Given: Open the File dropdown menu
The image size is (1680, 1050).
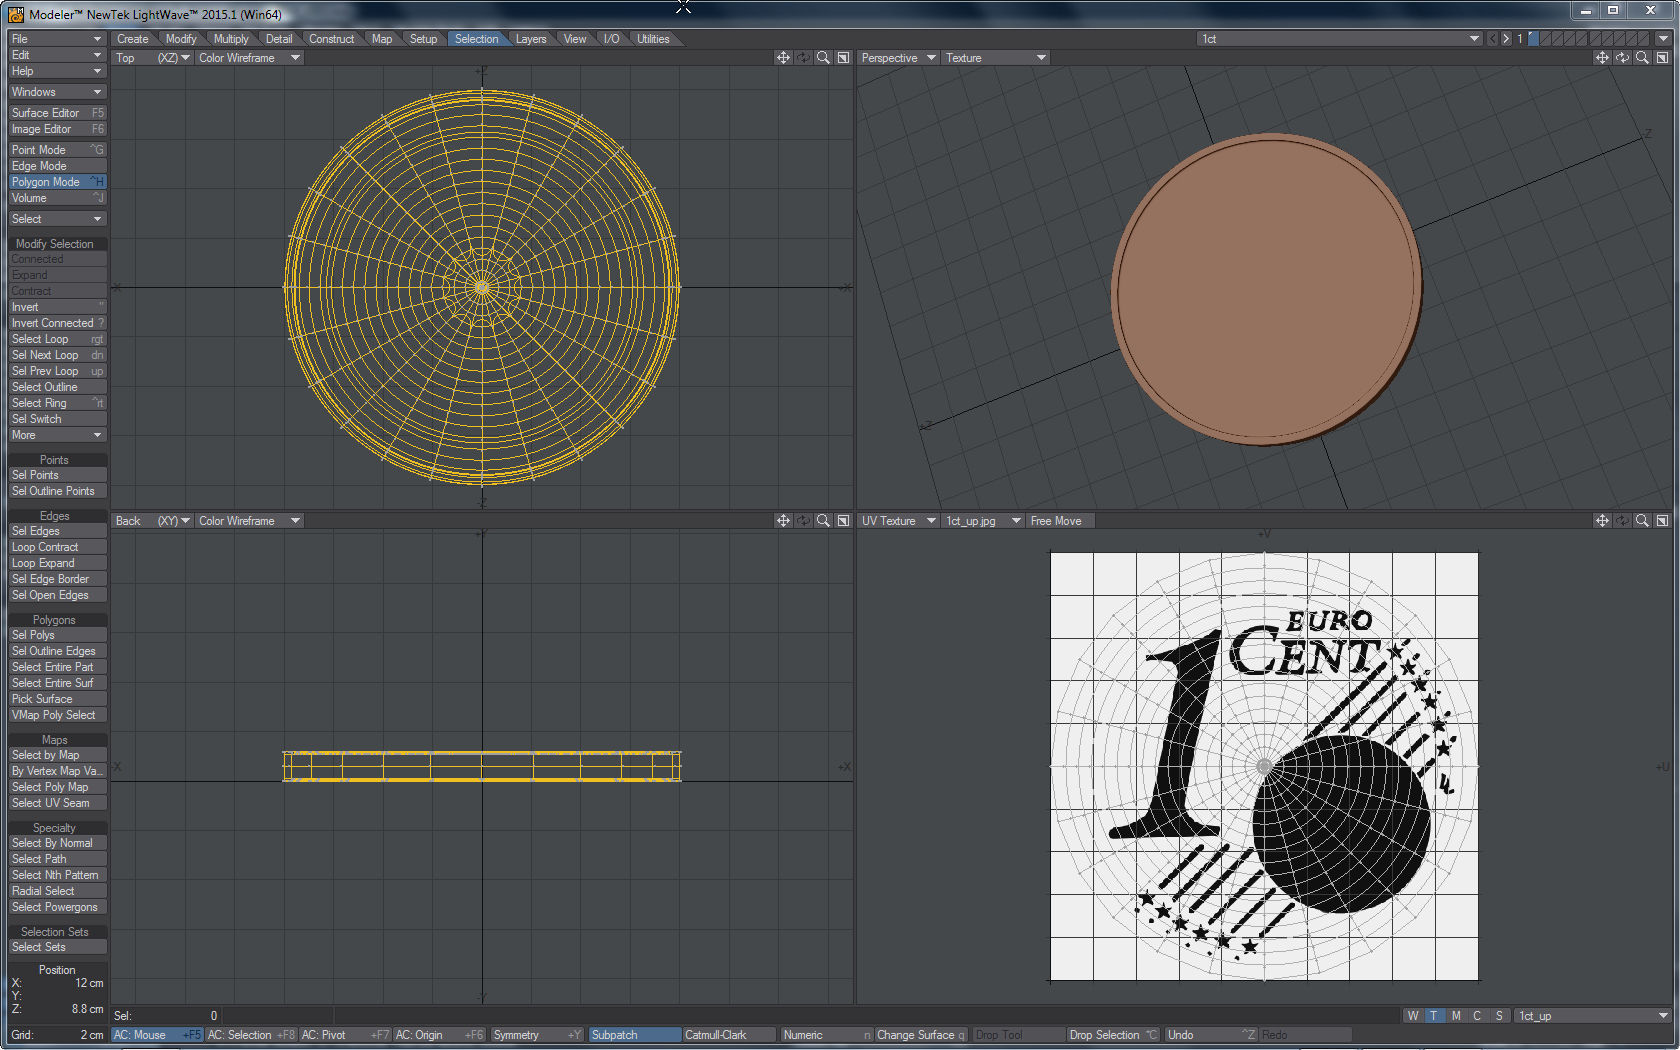Looking at the screenshot, I should point(57,39).
